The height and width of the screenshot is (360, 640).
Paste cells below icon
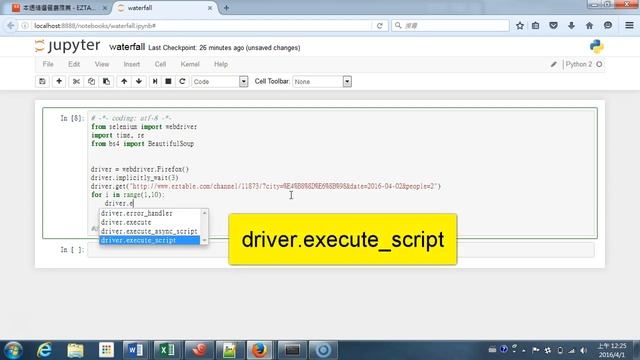[106, 81]
